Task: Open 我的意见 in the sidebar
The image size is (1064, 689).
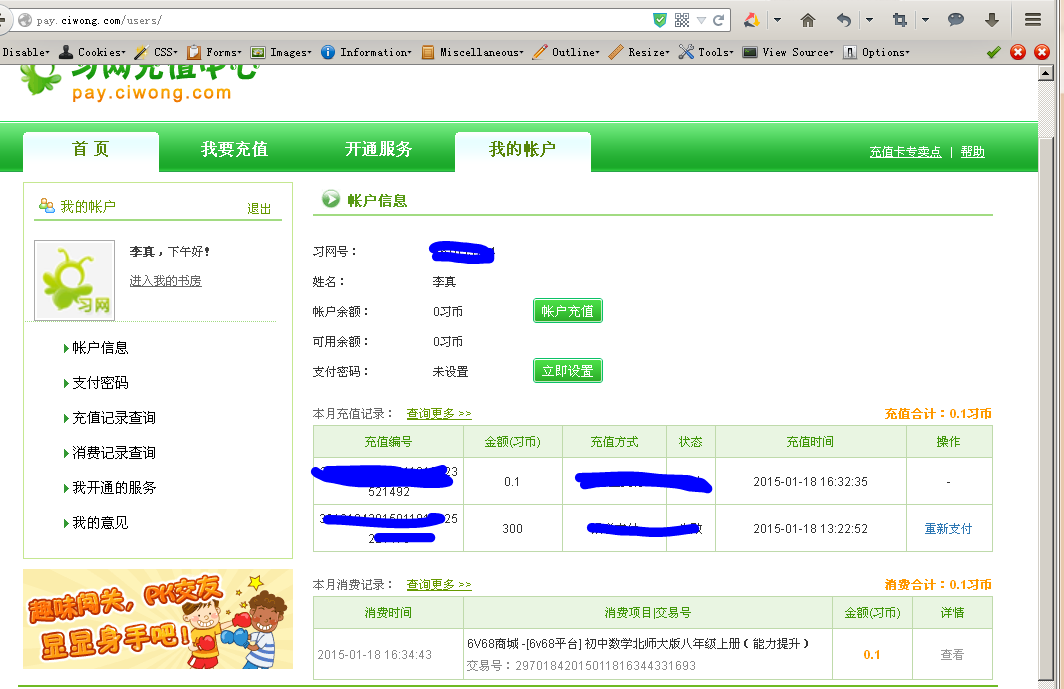Action: click(100, 523)
